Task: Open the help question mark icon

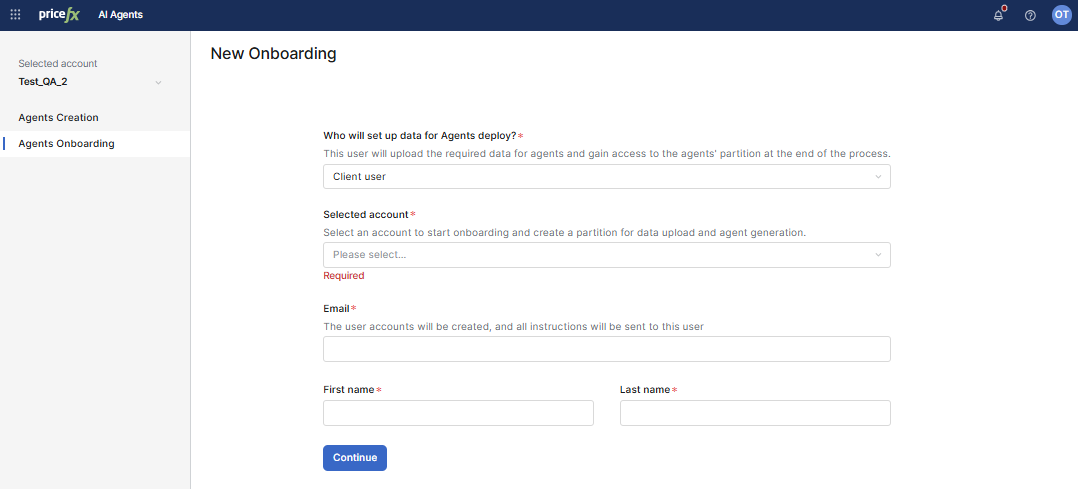Action: click(1030, 15)
